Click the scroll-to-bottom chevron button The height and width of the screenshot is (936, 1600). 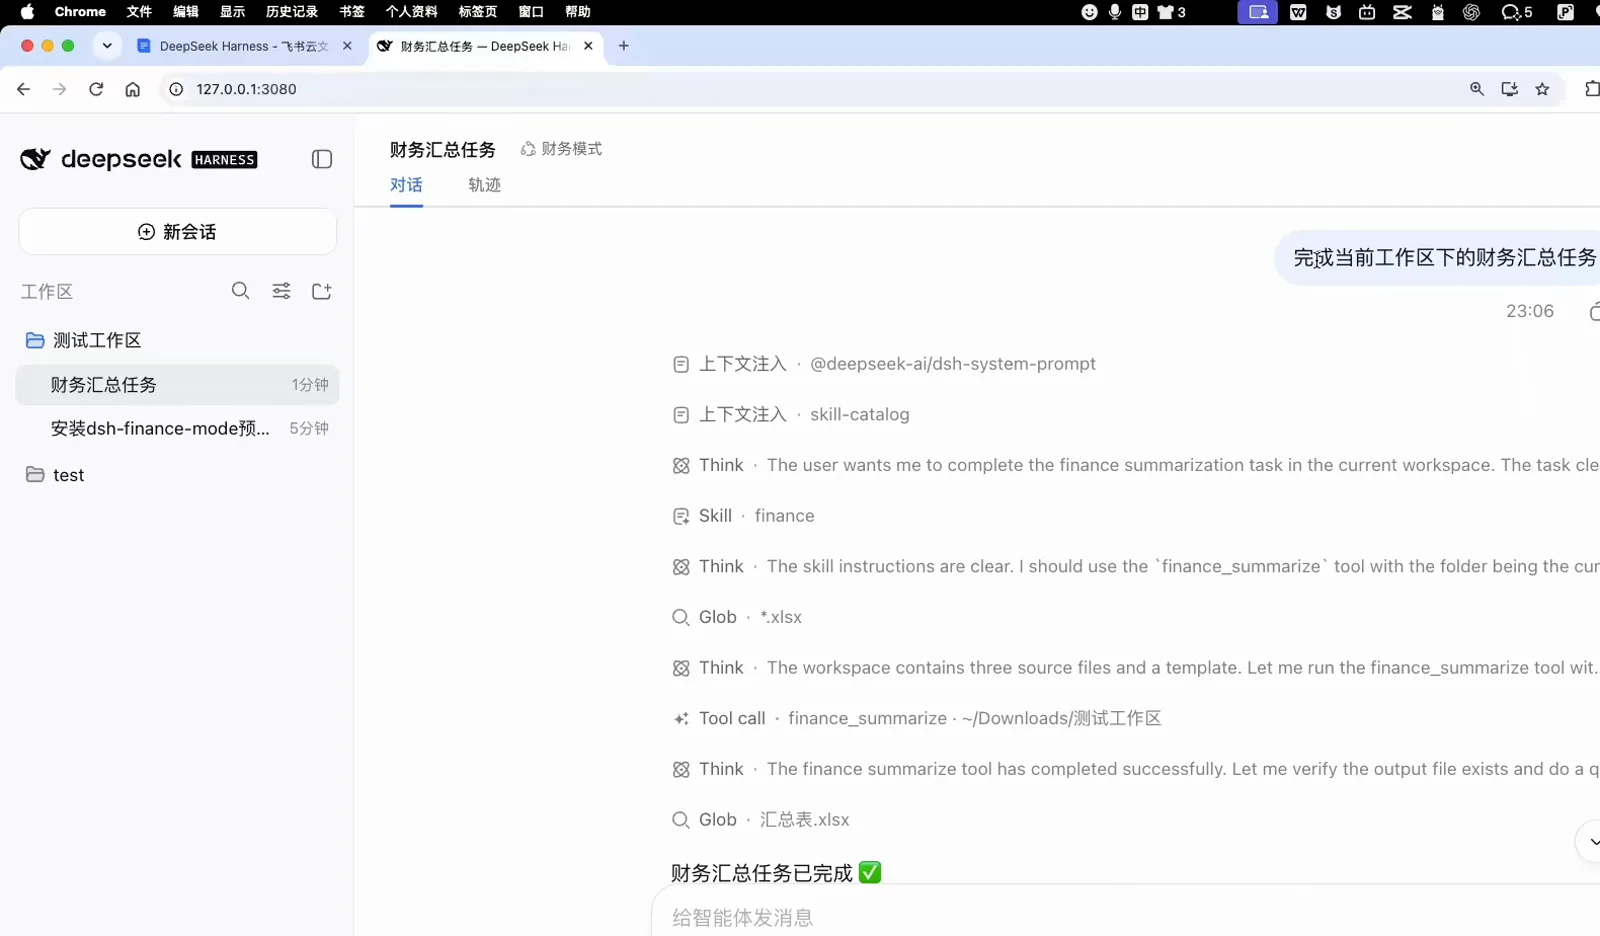pos(1591,842)
